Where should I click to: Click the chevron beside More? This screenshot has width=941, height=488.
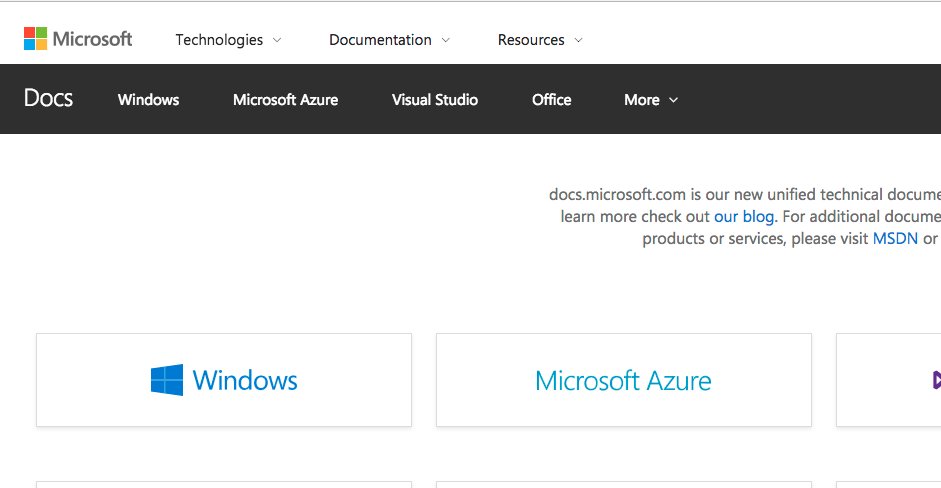coord(673,100)
